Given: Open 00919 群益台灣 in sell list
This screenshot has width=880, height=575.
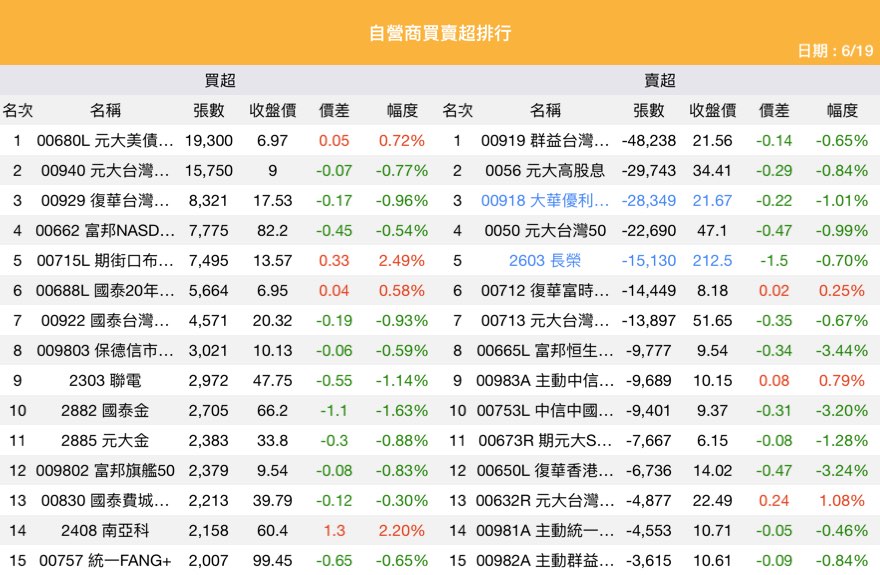Looking at the screenshot, I should [545, 140].
